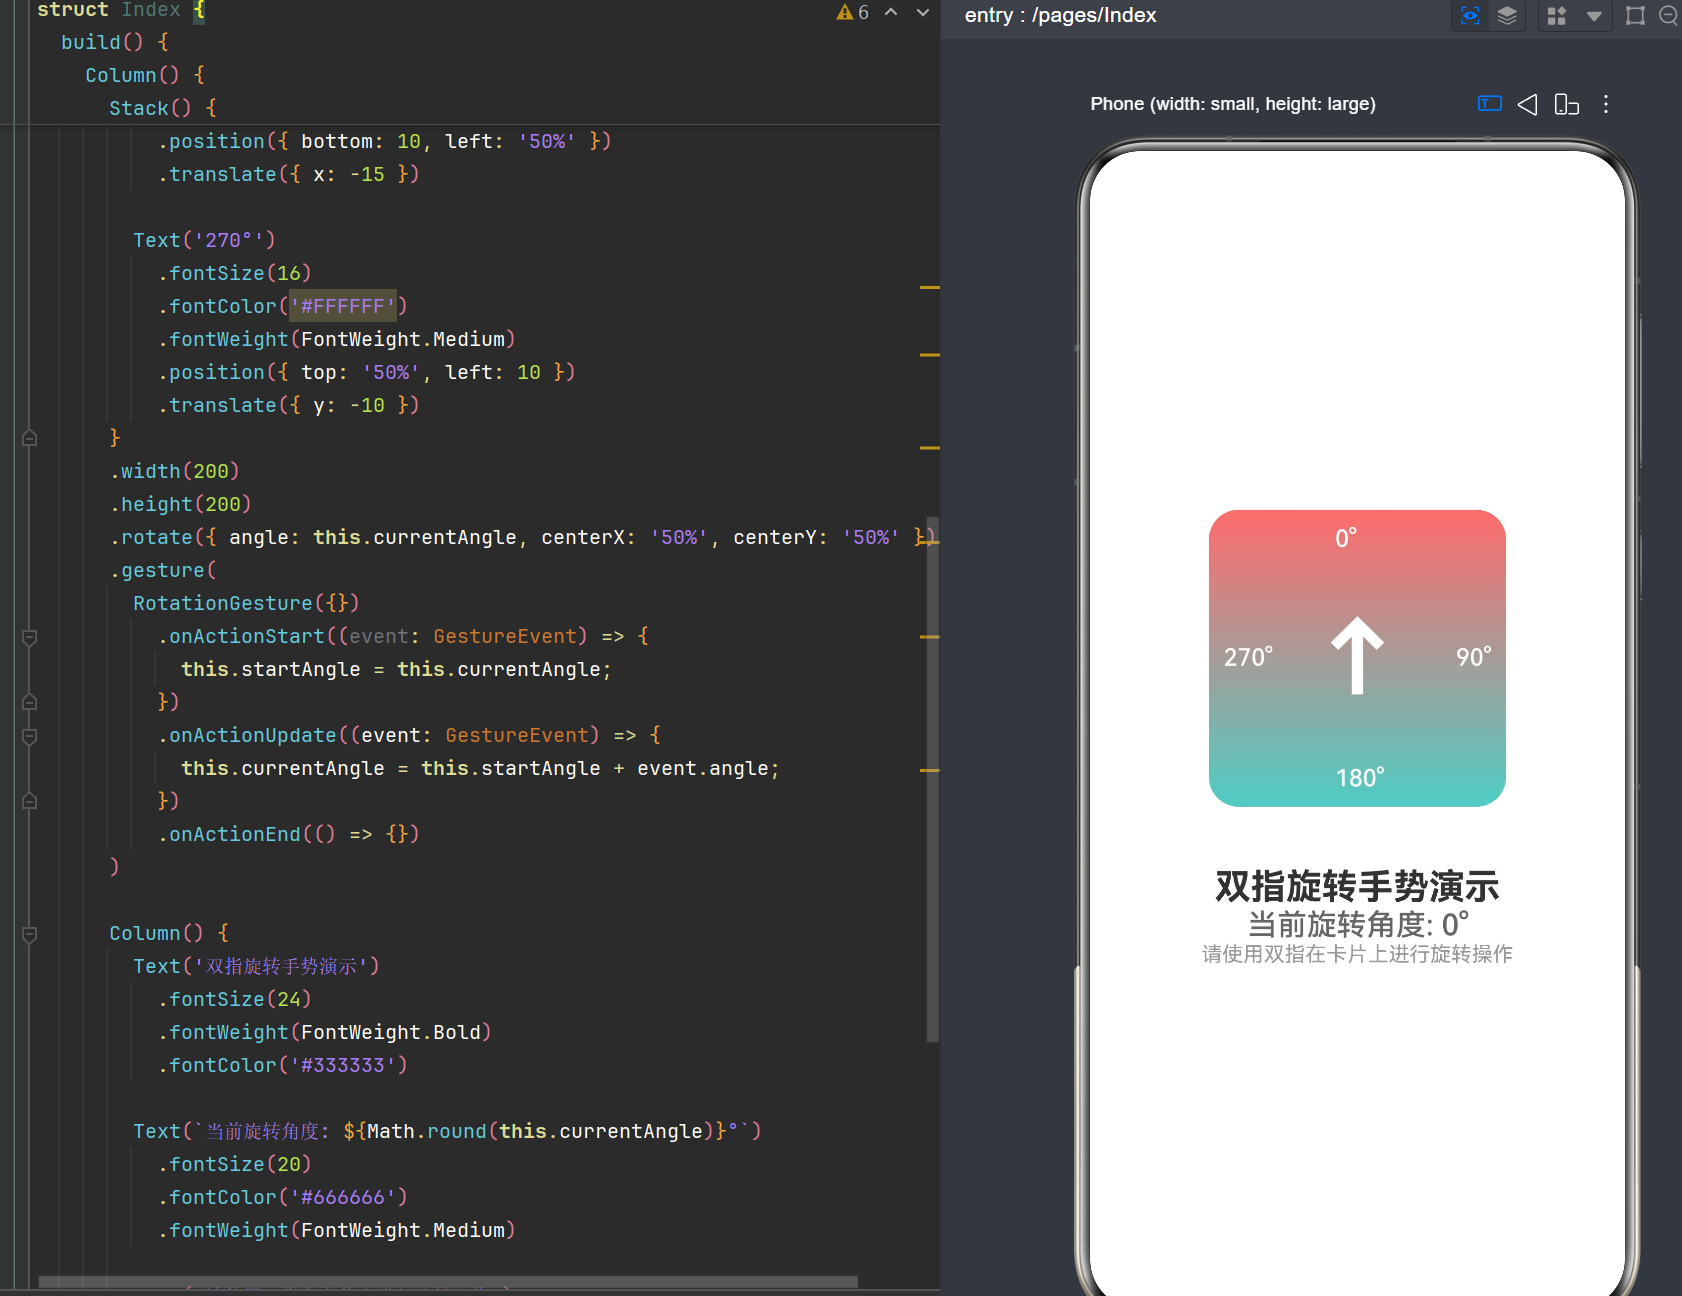Open the multi-profile grid icon in previewer
The width and height of the screenshot is (1682, 1296).
[x=1557, y=15]
